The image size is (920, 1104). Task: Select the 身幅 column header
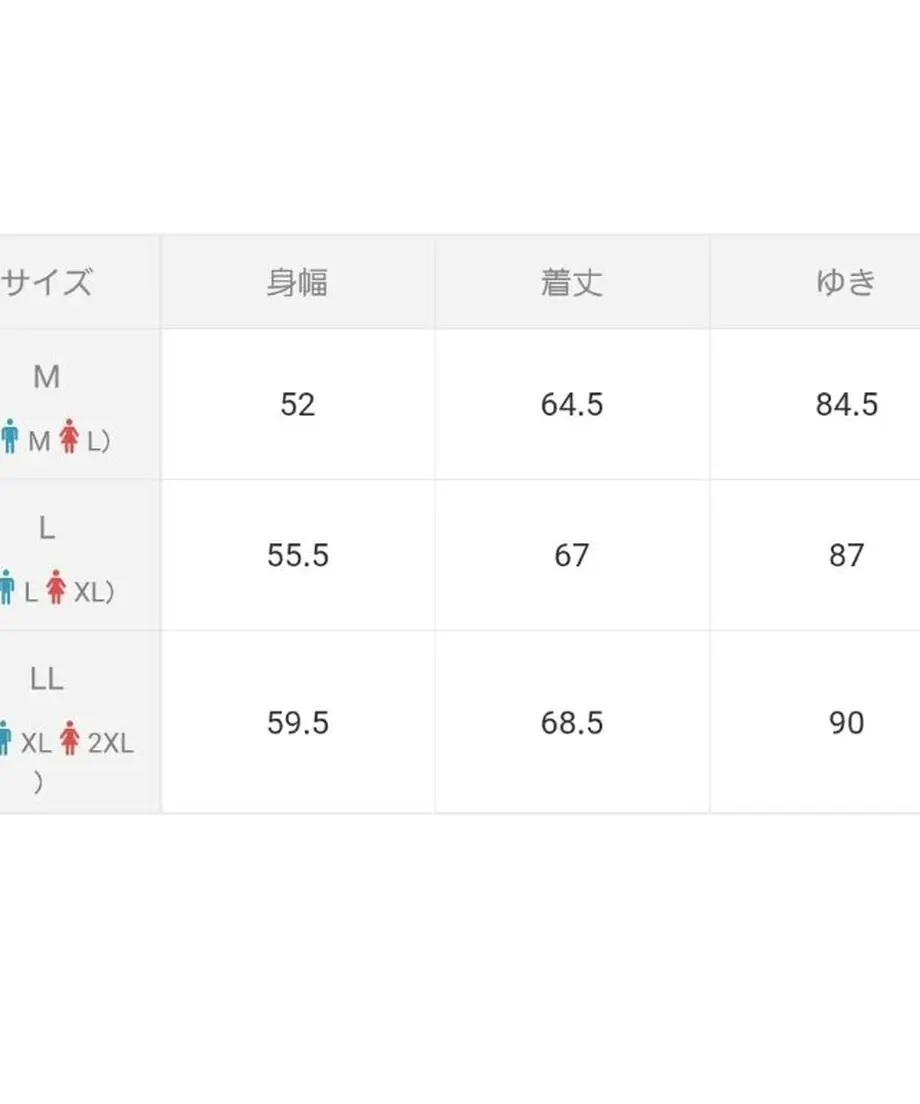(297, 282)
